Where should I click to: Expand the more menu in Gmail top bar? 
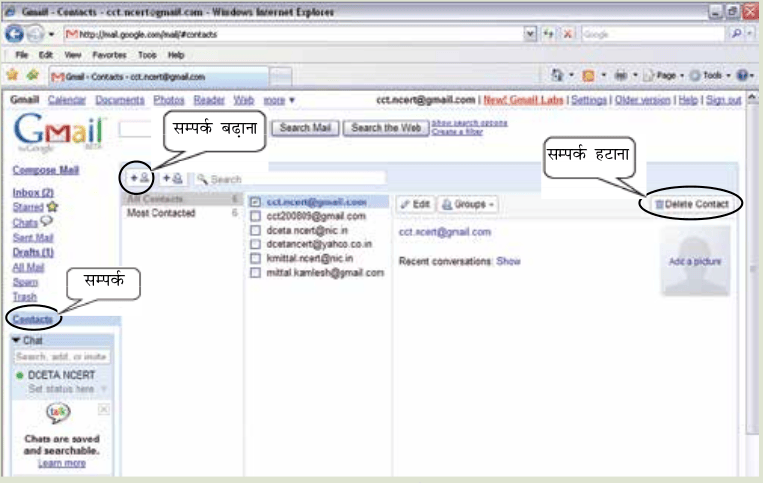coord(279,100)
